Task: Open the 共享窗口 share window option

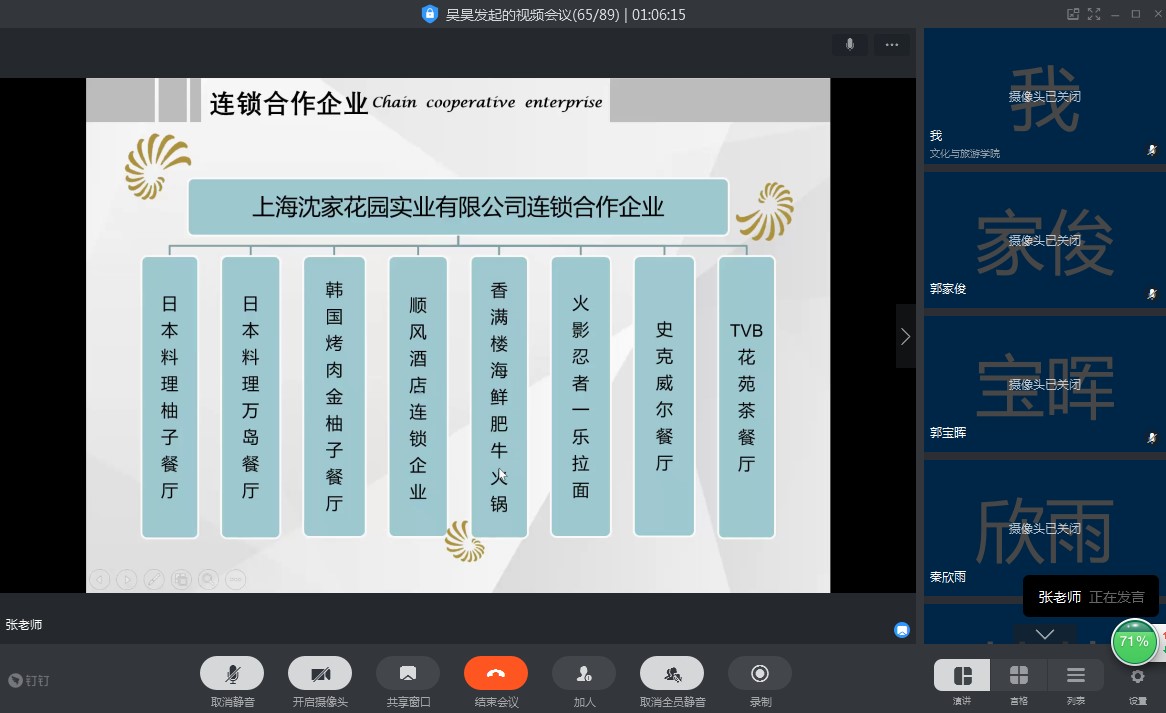Action: tap(408, 674)
